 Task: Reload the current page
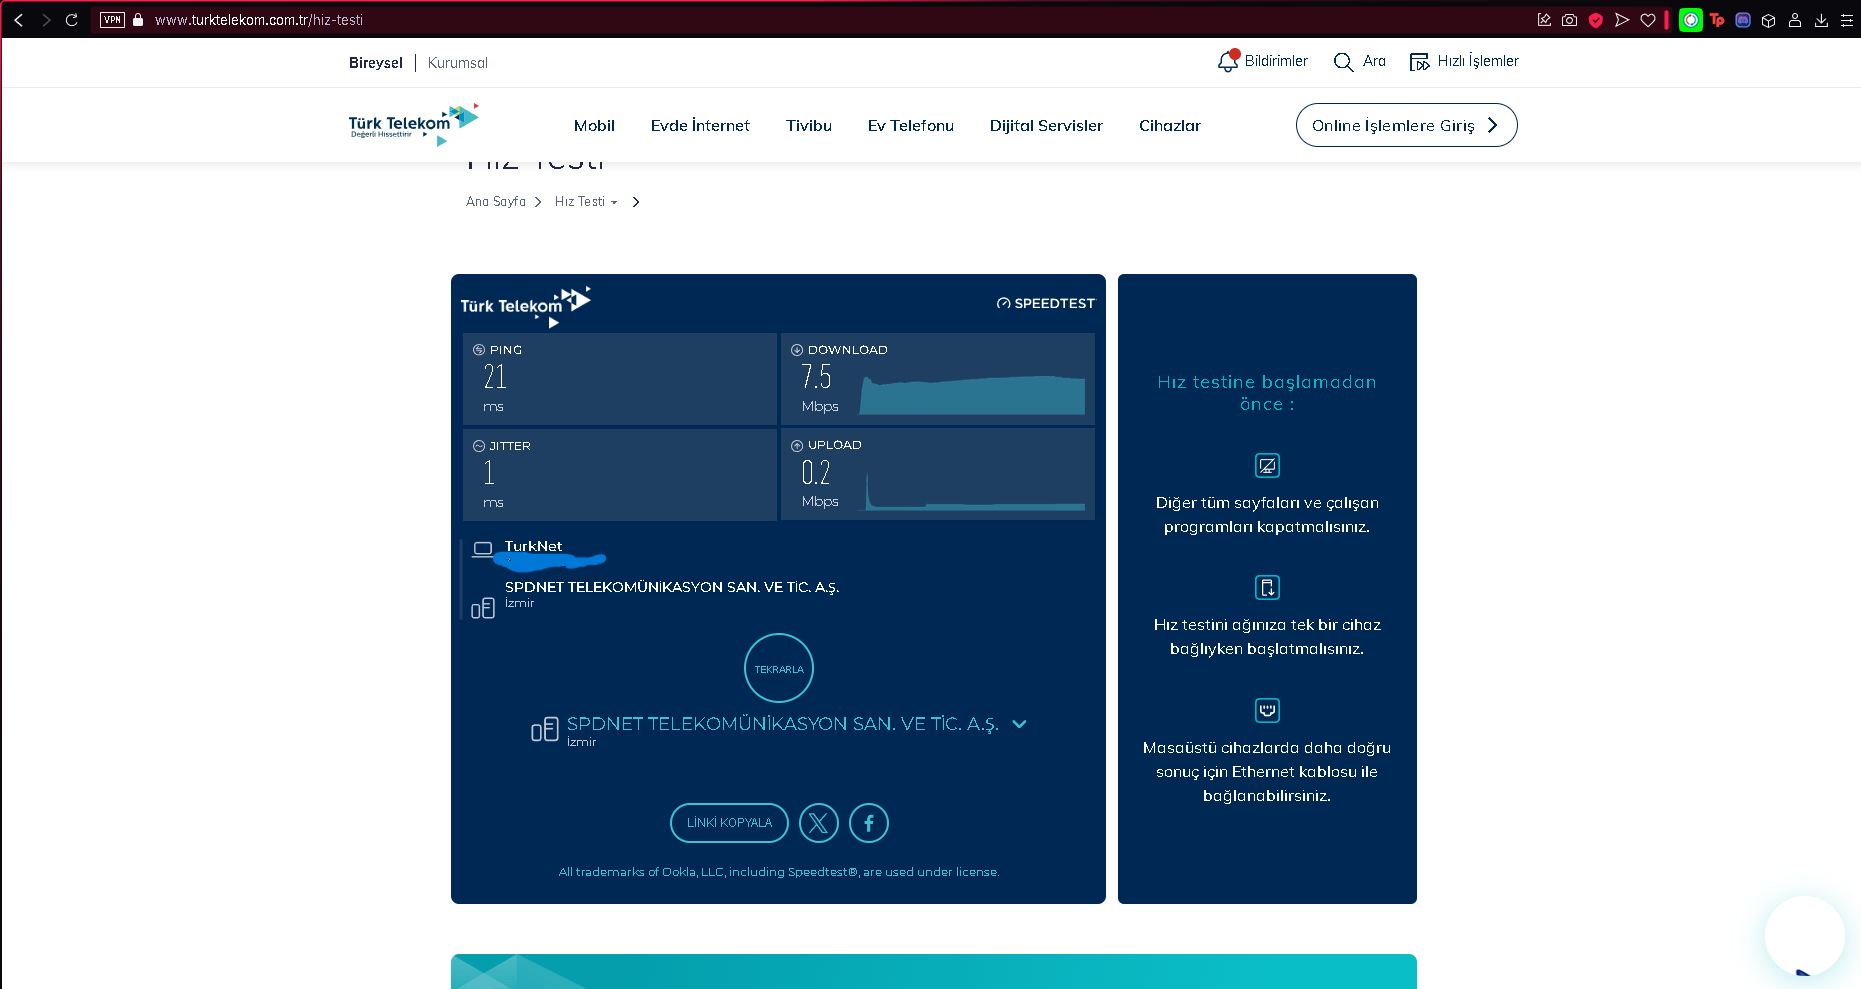(71, 20)
